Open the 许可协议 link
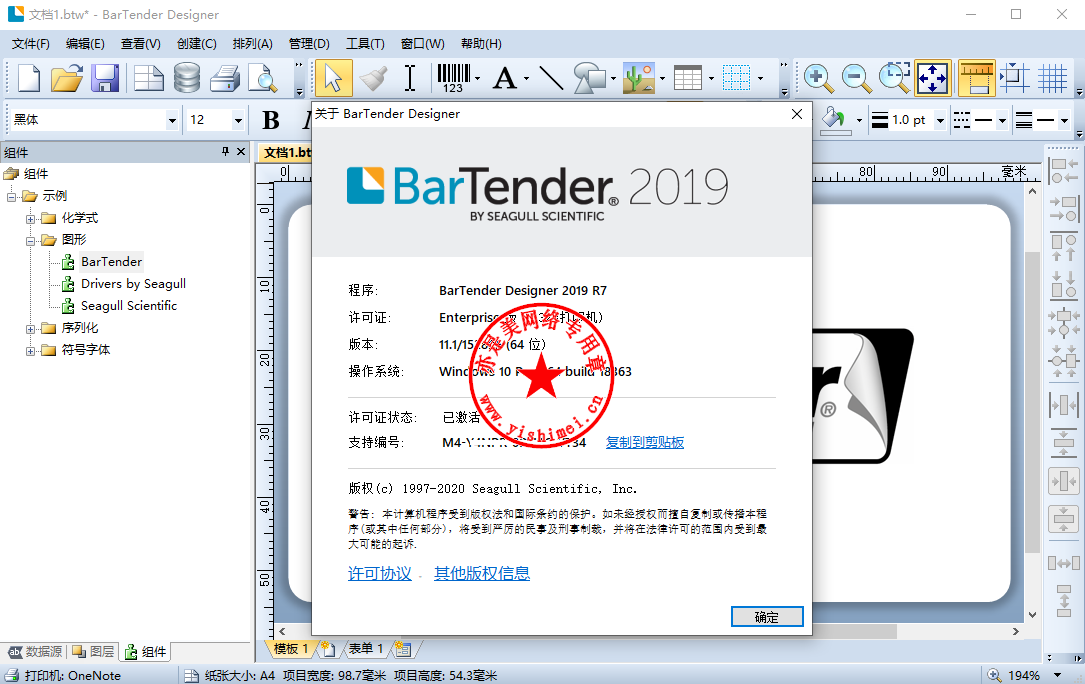This screenshot has height=684, width=1085. (379, 573)
